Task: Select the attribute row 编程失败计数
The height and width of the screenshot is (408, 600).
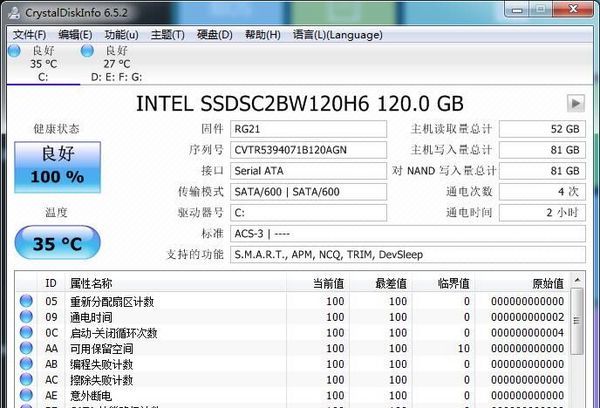Action: [x=292, y=364]
